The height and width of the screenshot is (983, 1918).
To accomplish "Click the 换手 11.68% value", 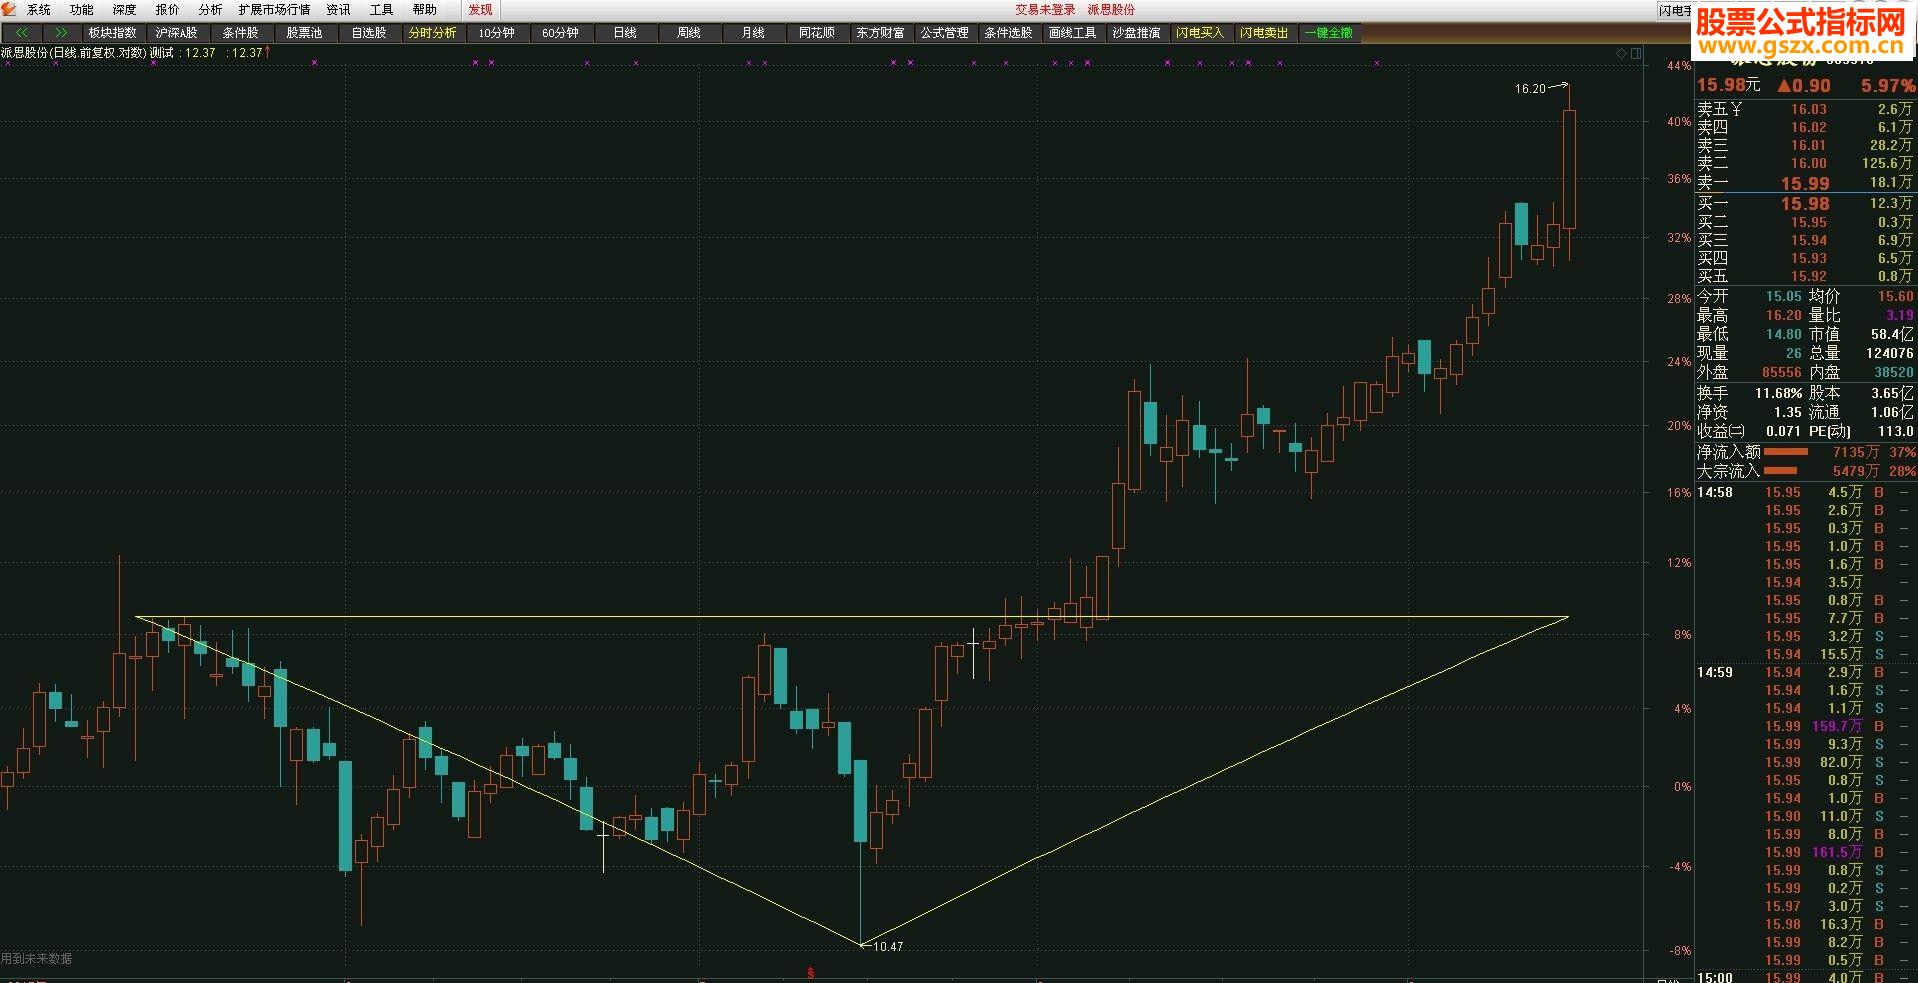I will click(x=1778, y=394).
